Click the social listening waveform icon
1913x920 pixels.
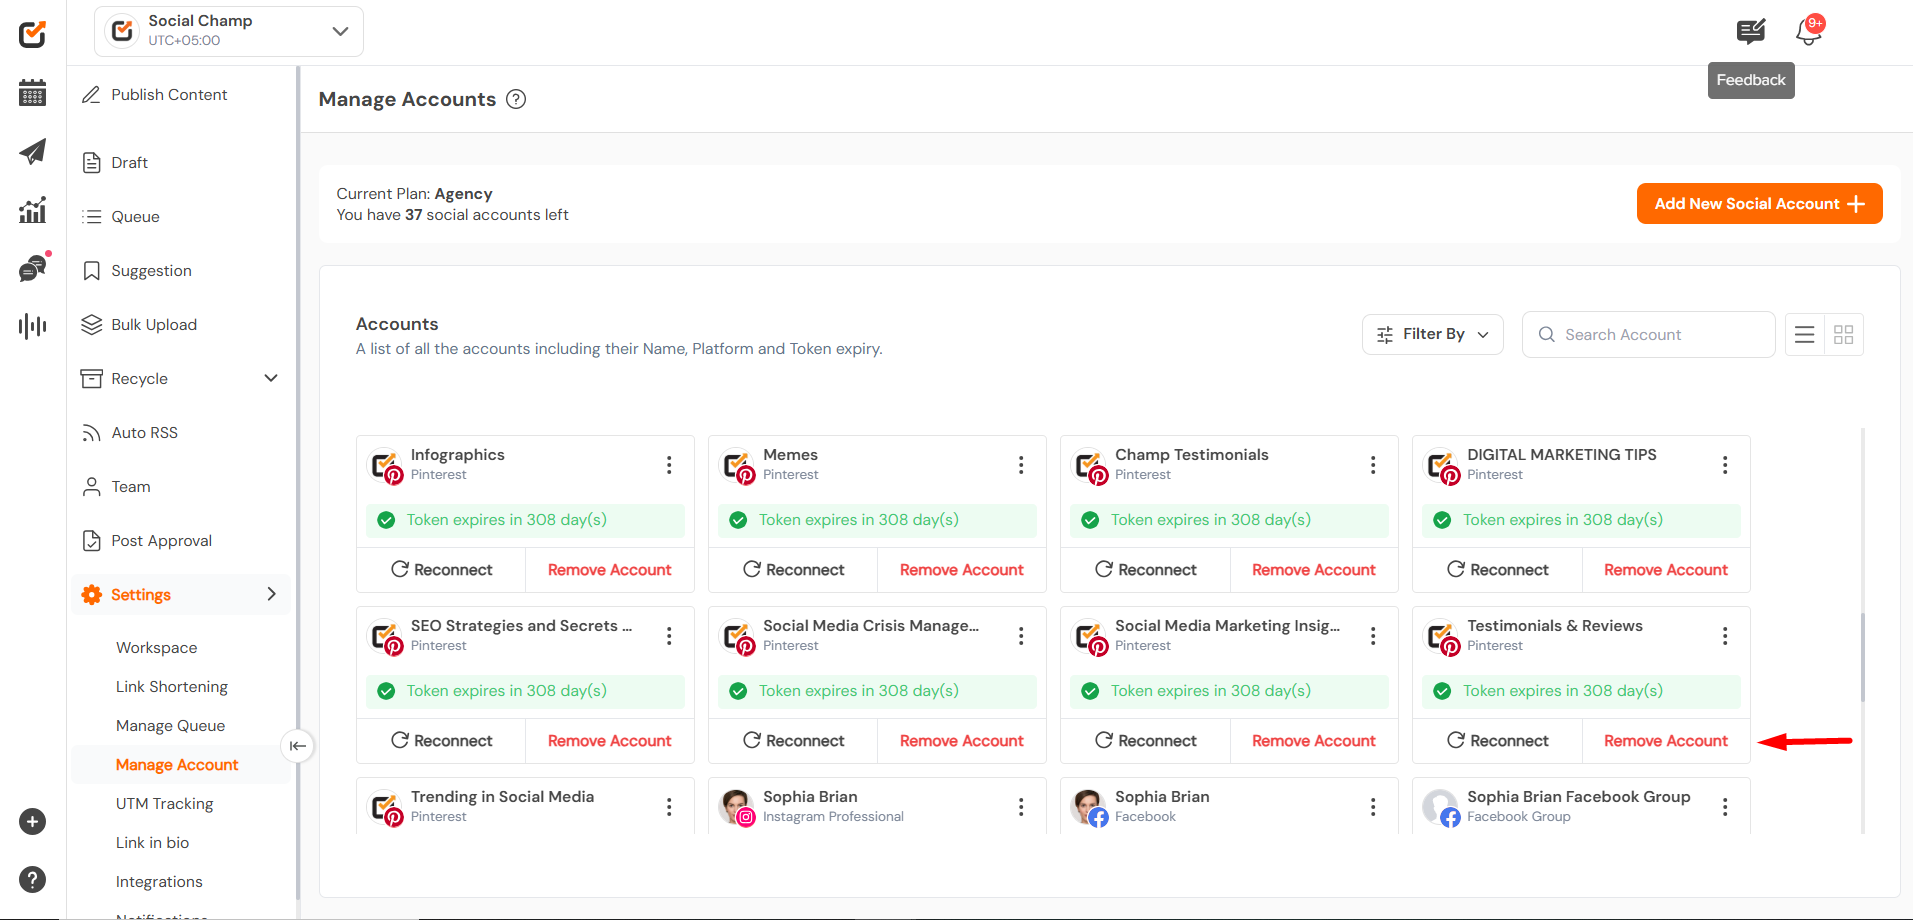click(x=32, y=326)
